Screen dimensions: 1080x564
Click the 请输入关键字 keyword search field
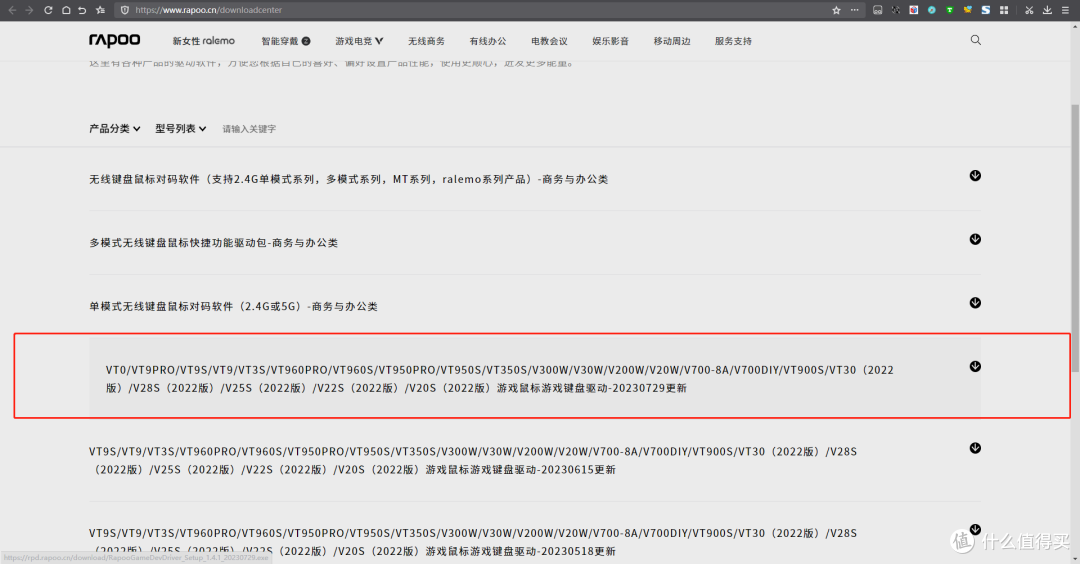pos(249,129)
